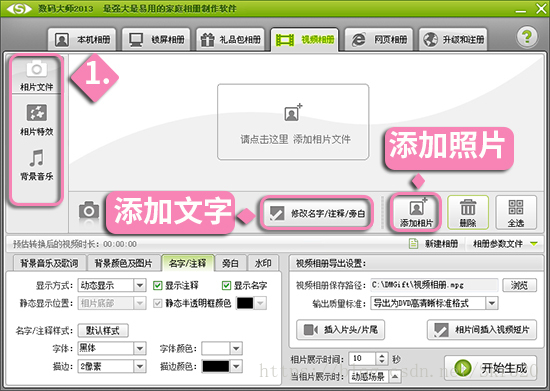Click the green help question mark icon

click(527, 36)
